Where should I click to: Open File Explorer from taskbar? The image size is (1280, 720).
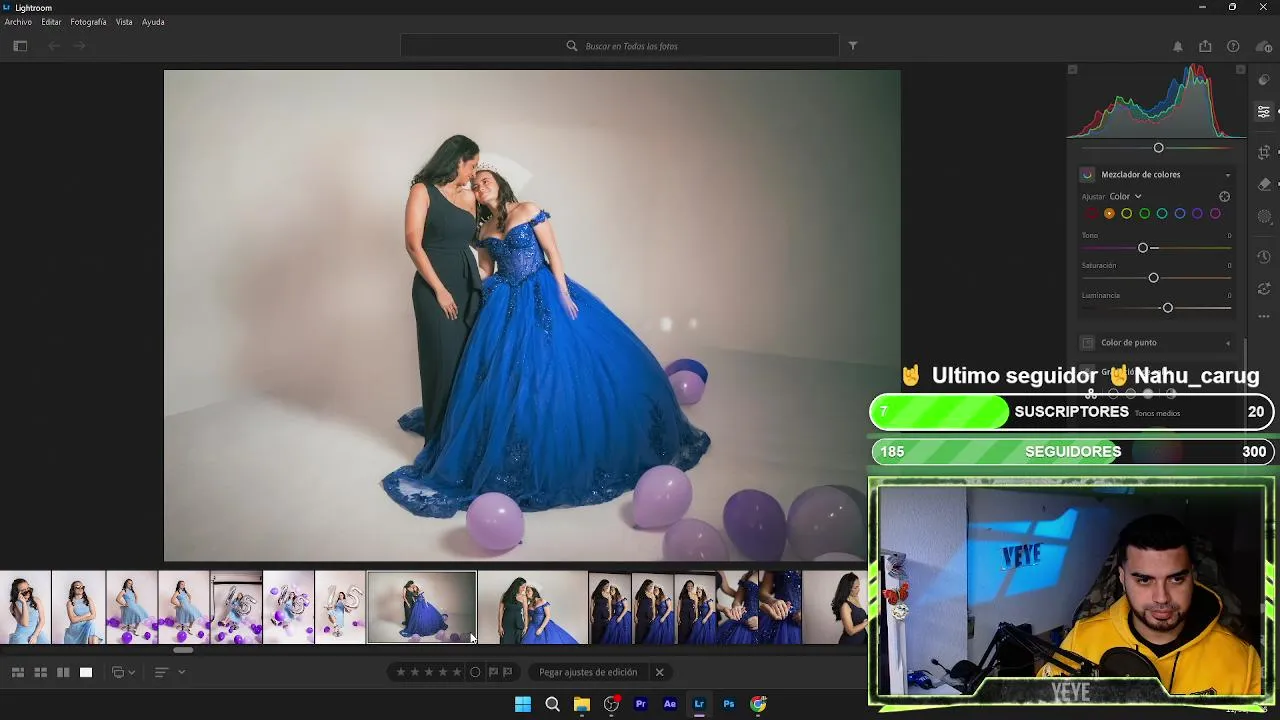tap(582, 705)
